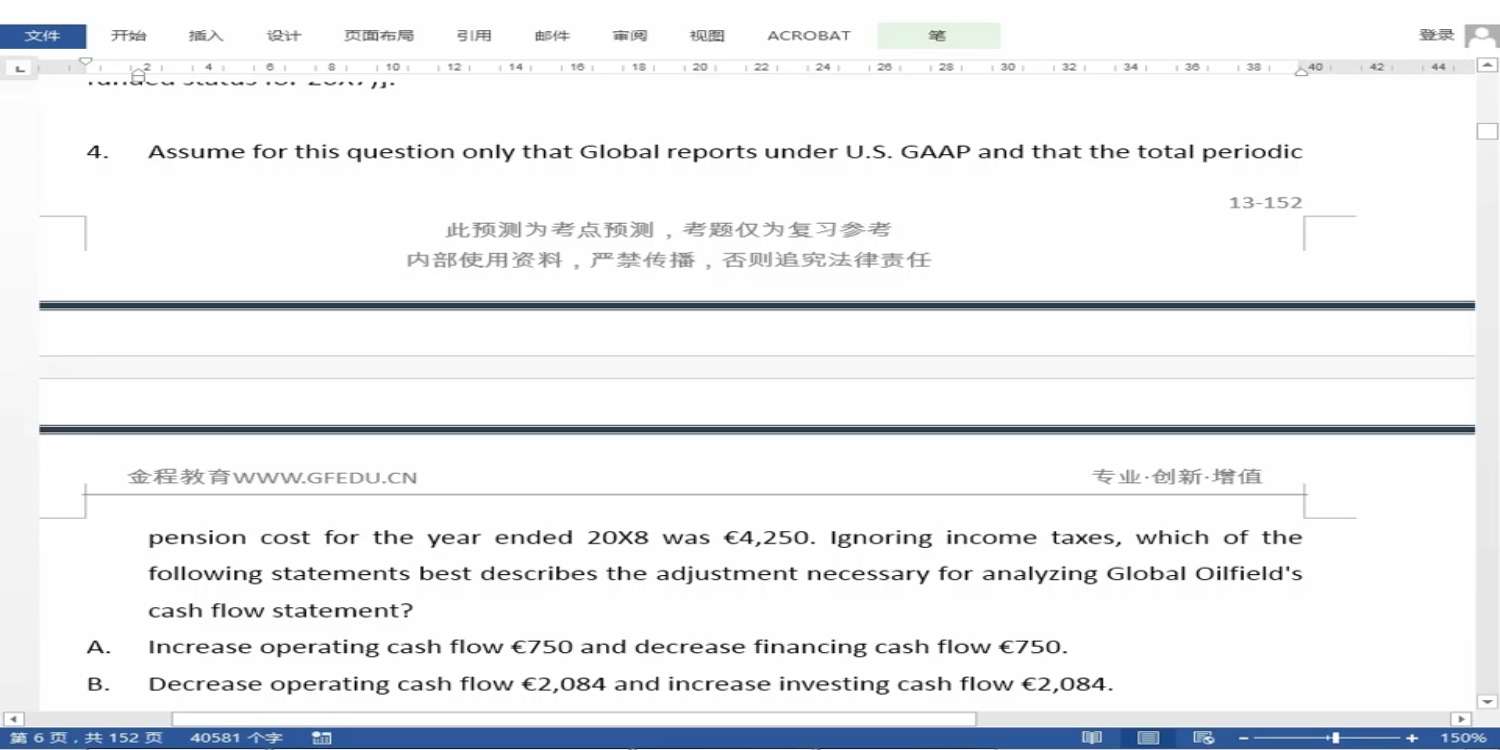The width and height of the screenshot is (1500, 750).
Task: Click the horizontal scrollbar right arrow
Action: tap(1461, 719)
